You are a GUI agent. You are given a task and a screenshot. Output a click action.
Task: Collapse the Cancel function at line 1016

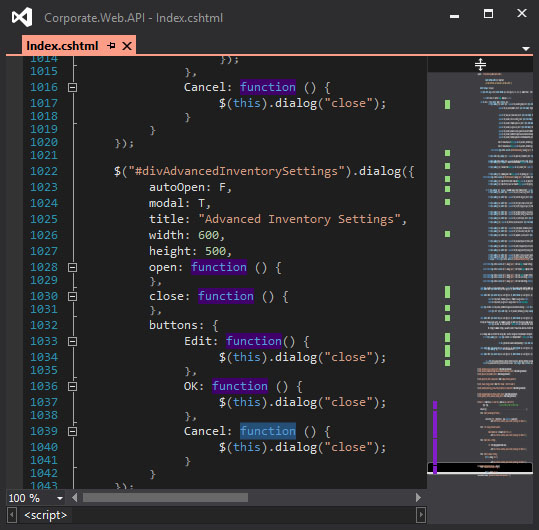click(72, 87)
